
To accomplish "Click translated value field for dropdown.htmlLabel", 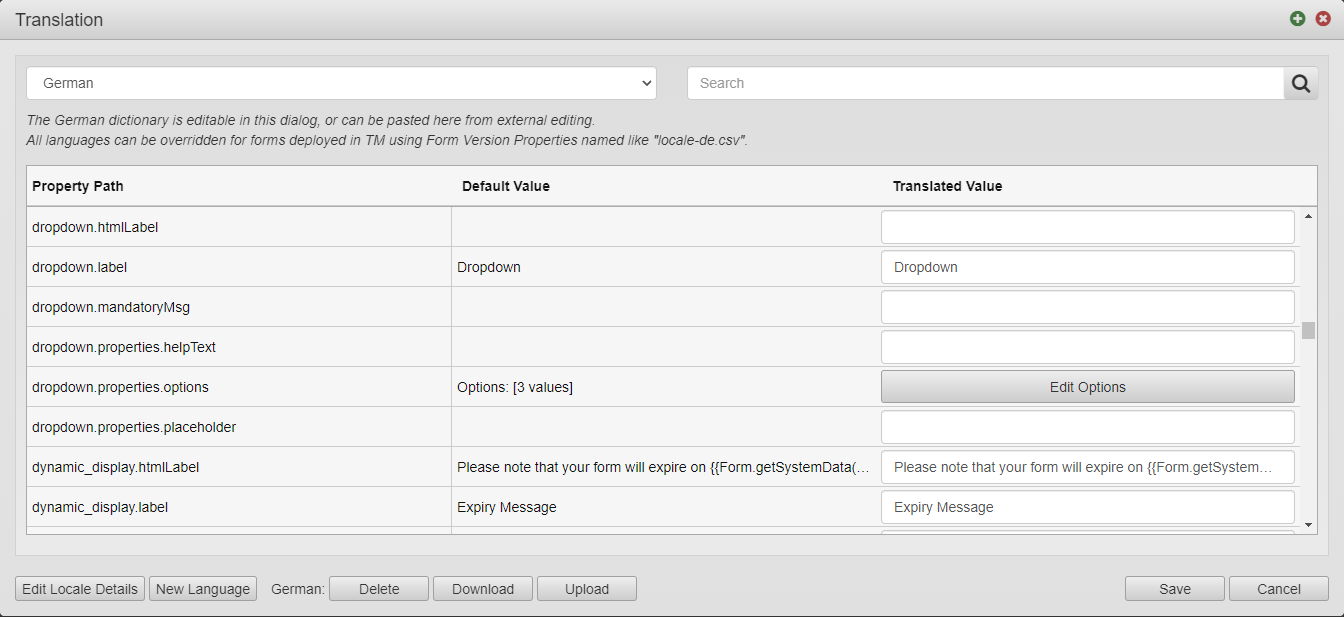I will point(1088,227).
